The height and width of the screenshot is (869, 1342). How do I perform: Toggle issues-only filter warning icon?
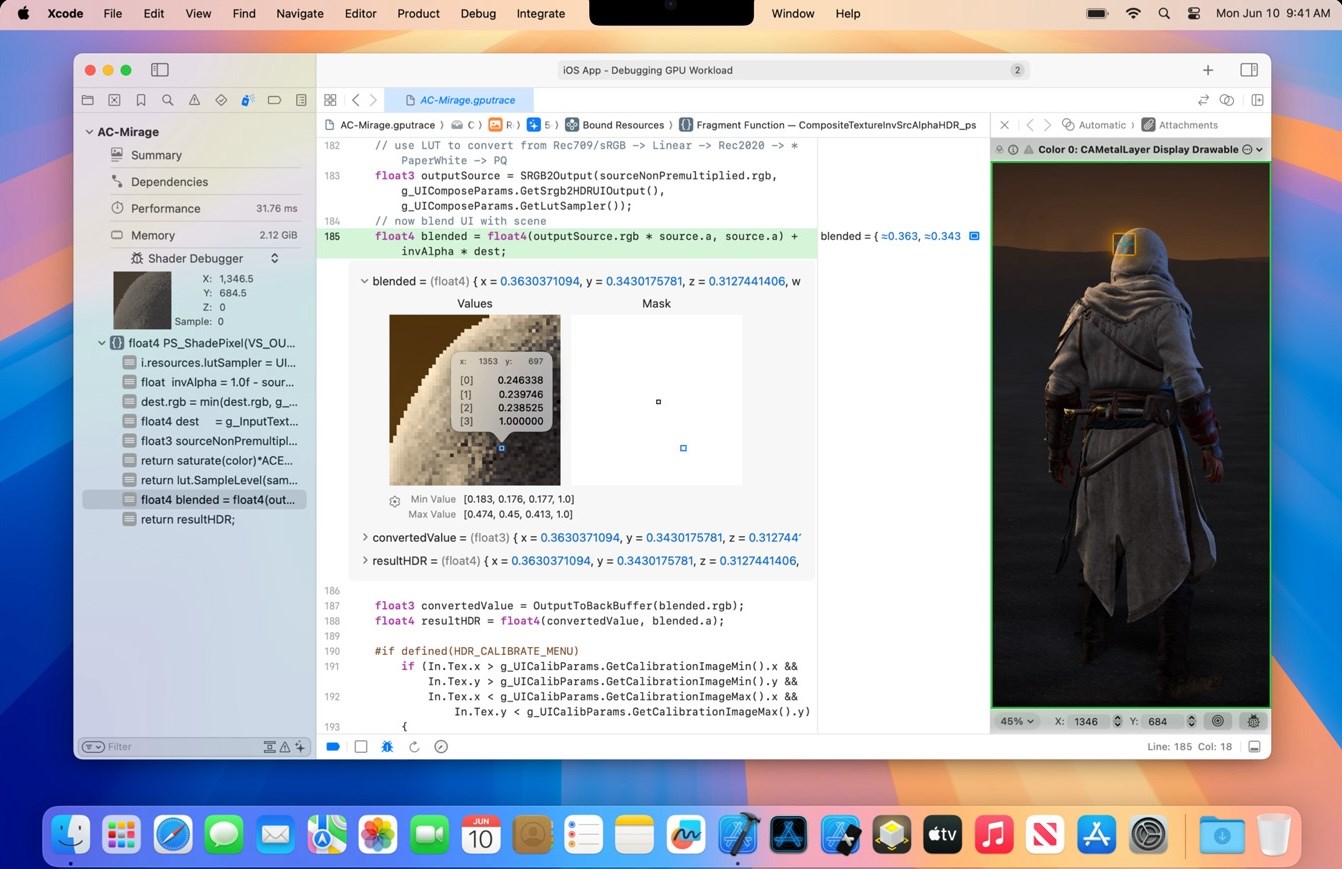(285, 747)
